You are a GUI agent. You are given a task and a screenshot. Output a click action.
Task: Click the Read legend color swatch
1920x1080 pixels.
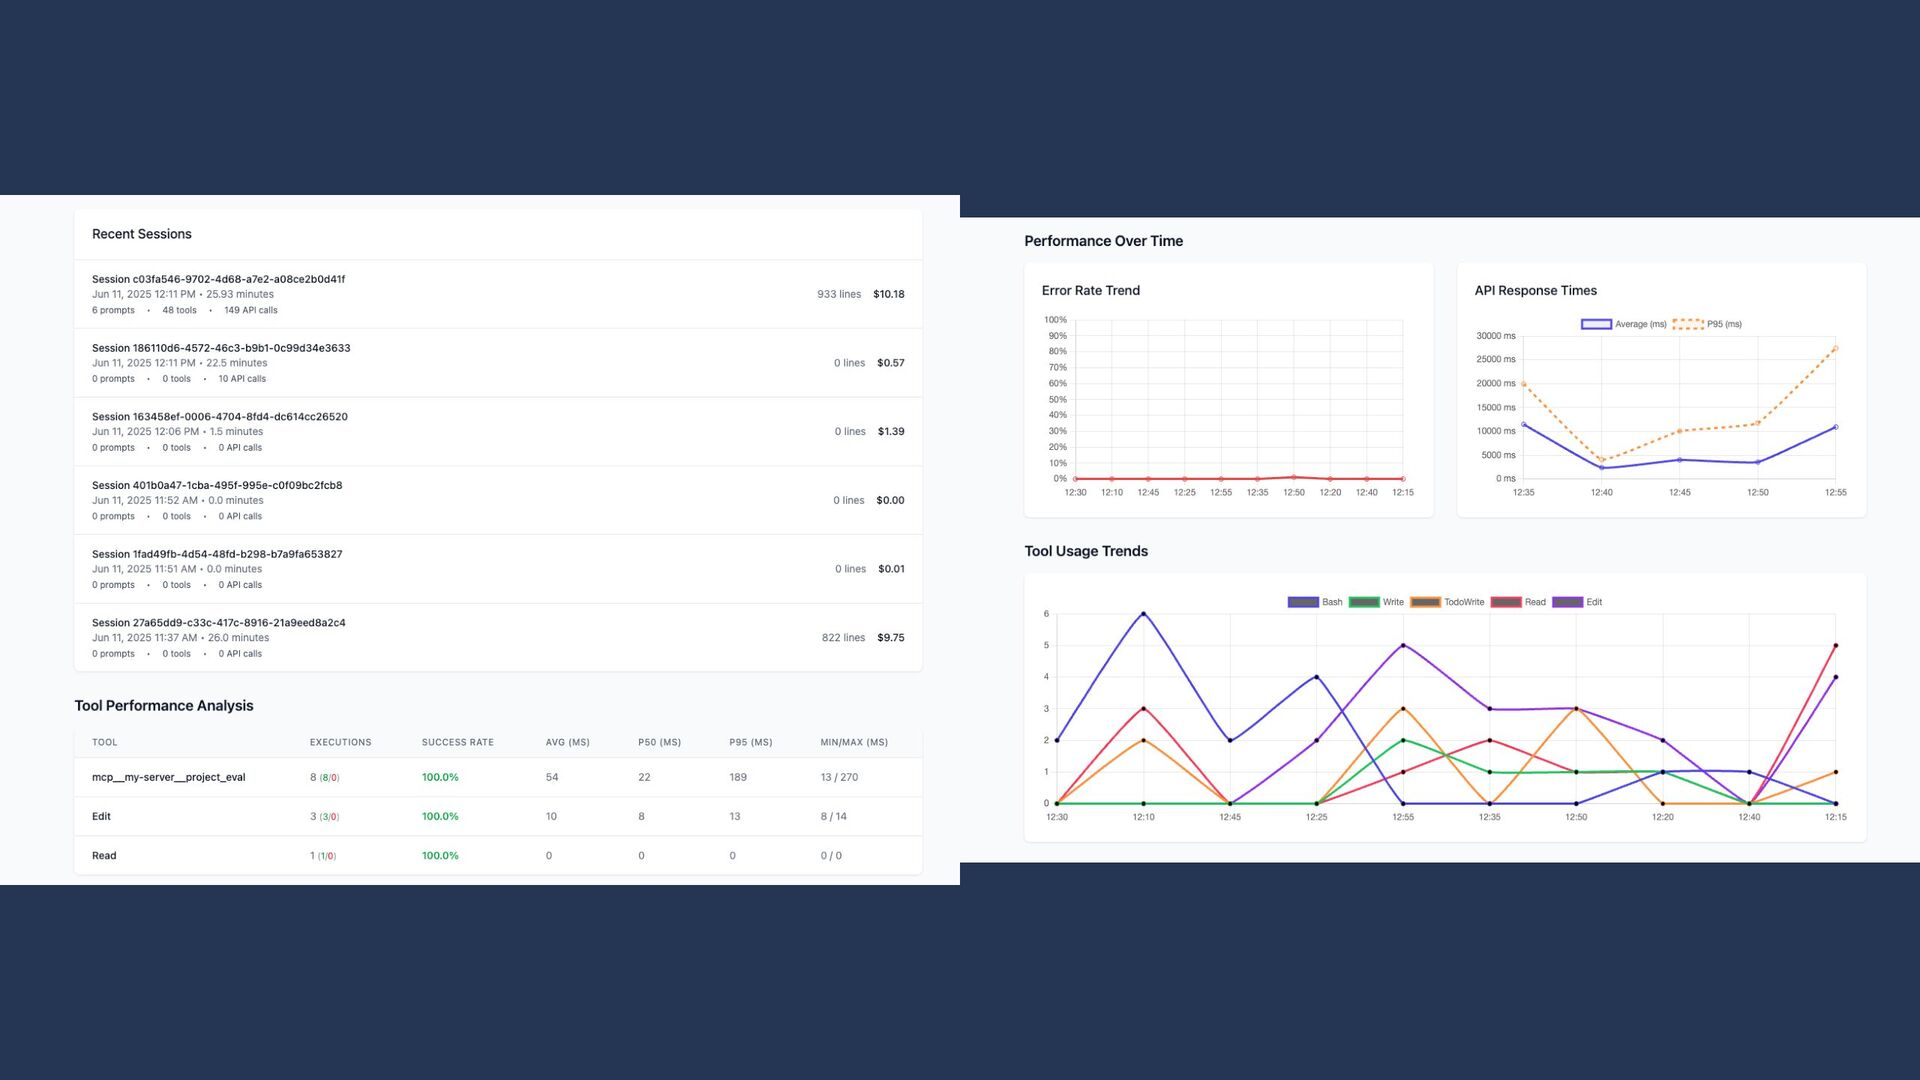click(x=1506, y=602)
